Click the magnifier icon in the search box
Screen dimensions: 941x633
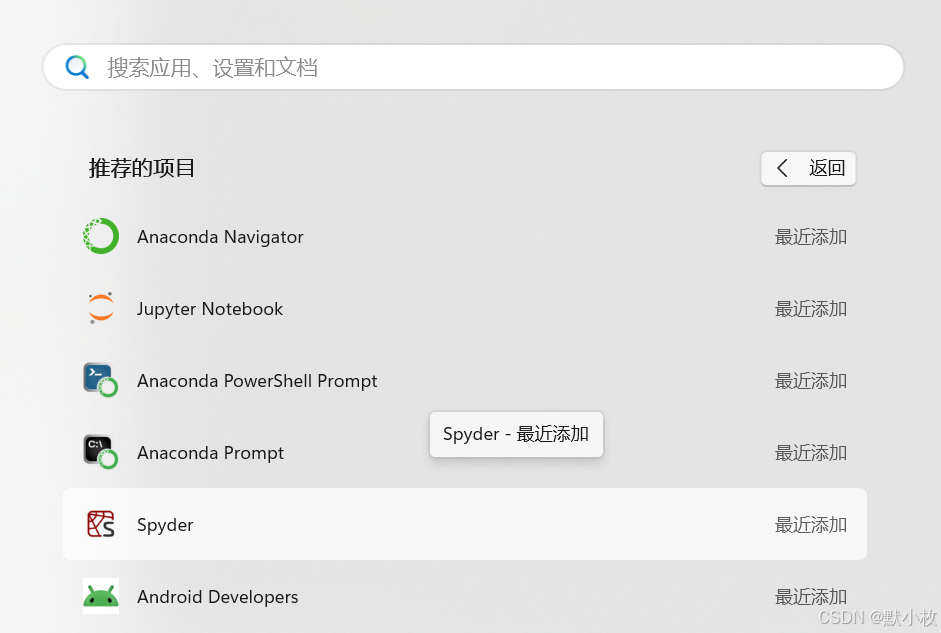point(77,67)
